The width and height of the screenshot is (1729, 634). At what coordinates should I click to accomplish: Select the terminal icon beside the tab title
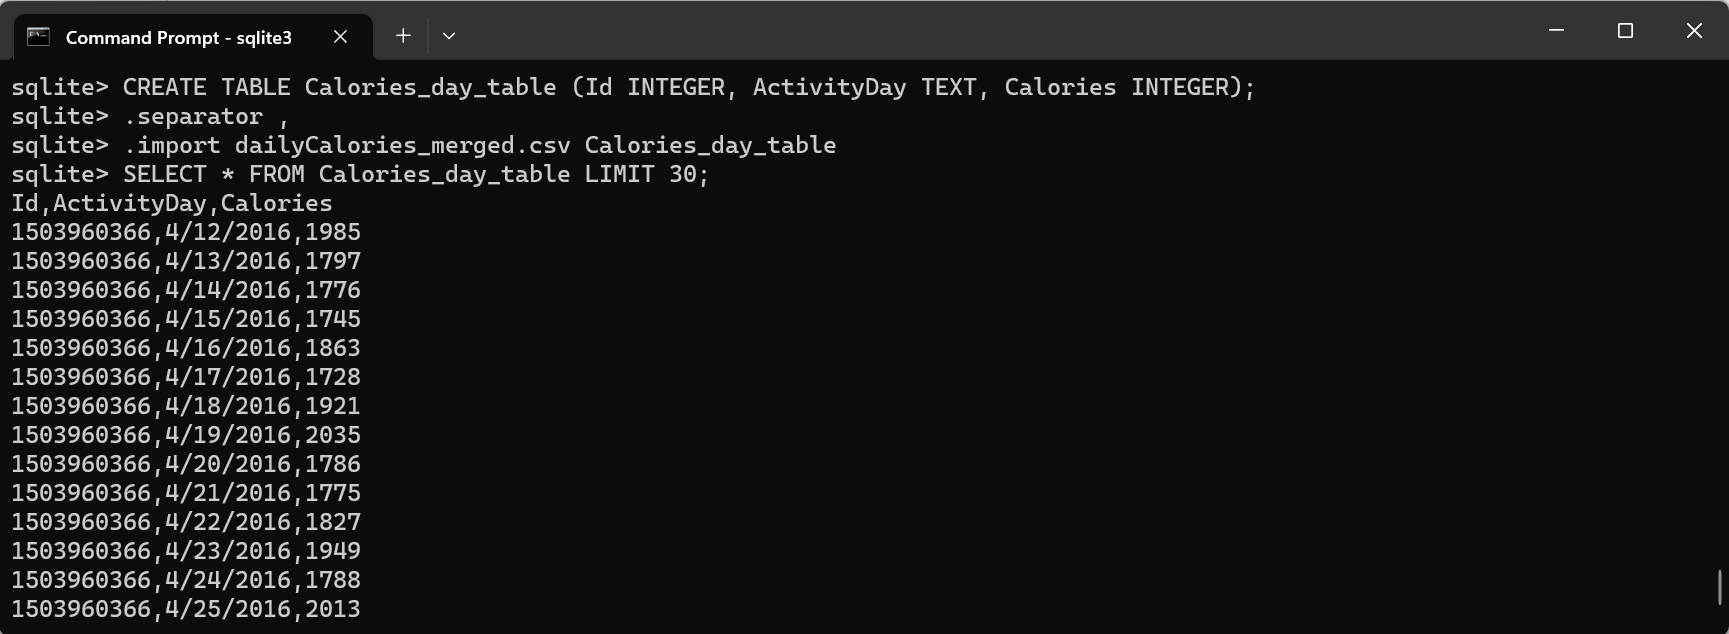tap(36, 35)
